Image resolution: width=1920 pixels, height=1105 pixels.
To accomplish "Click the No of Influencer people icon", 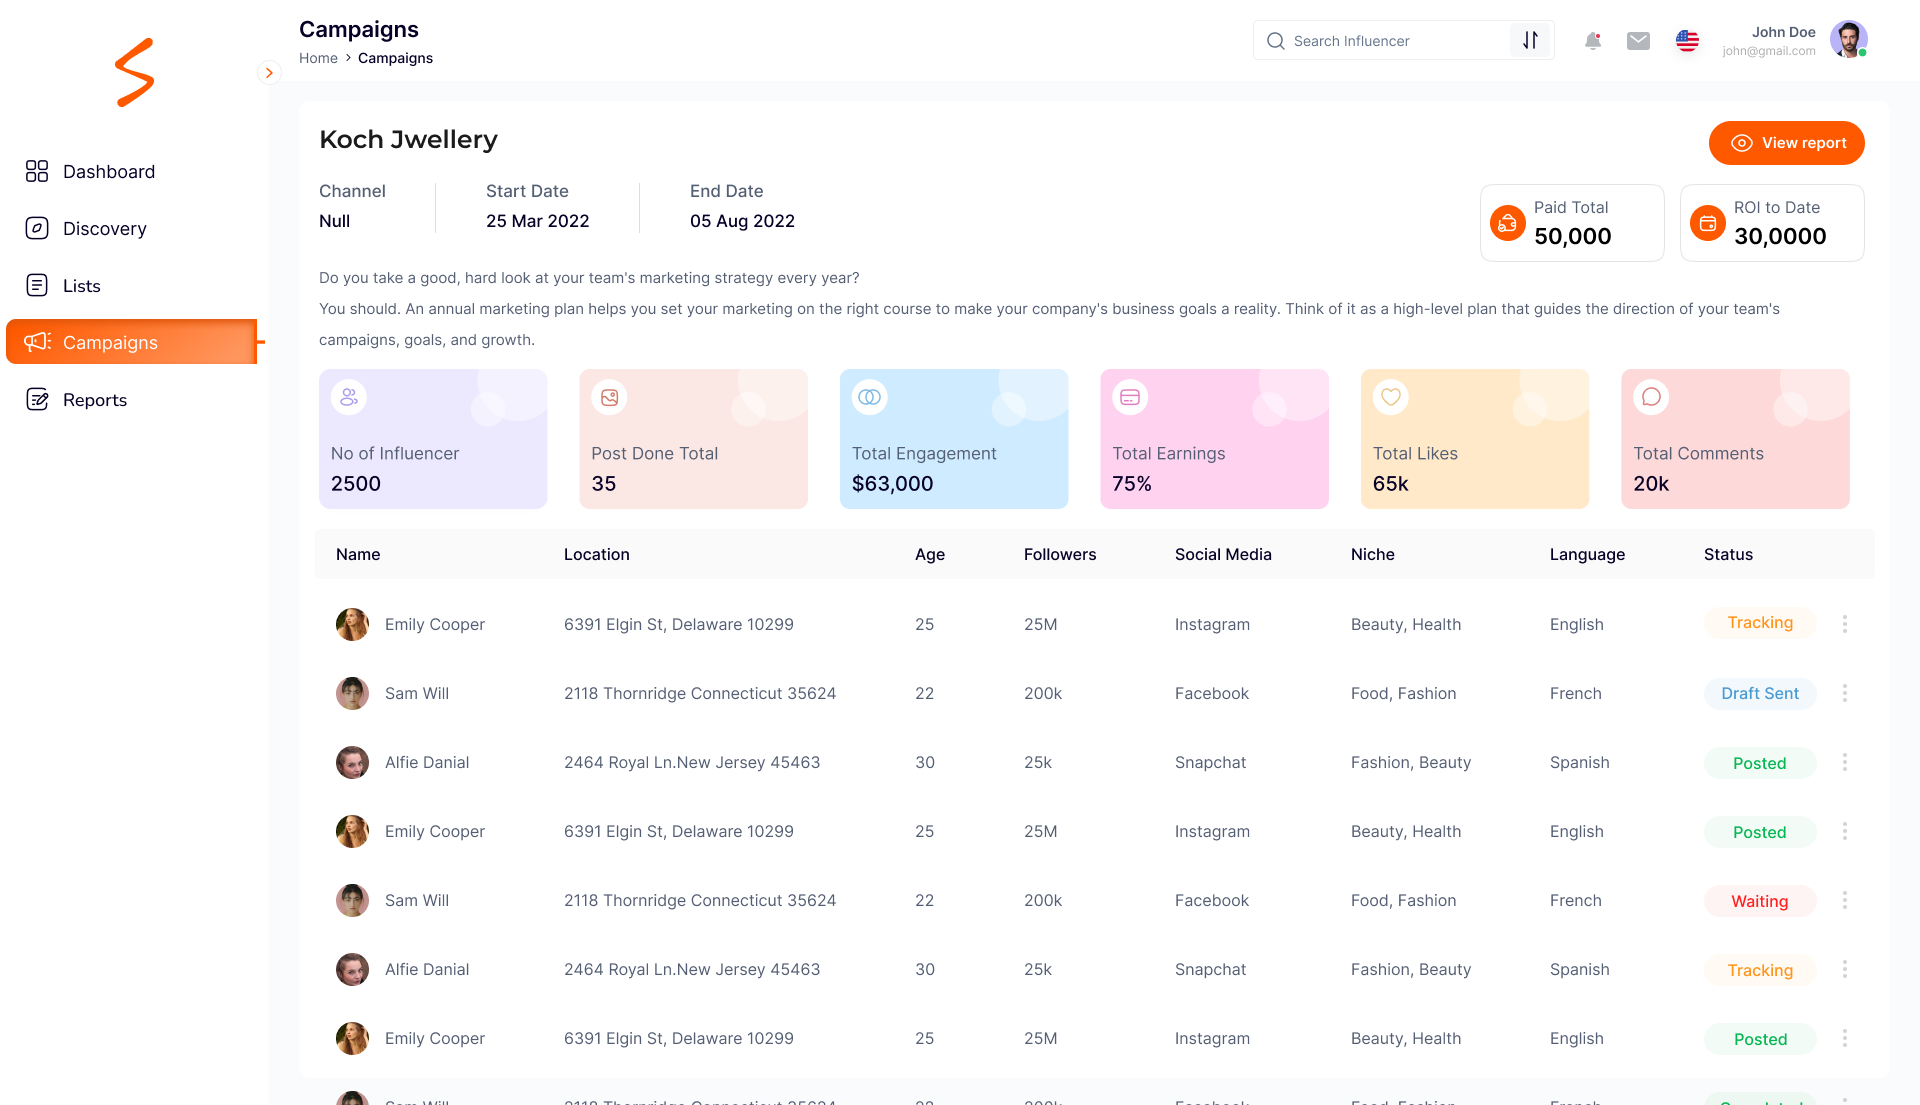I will tap(349, 397).
